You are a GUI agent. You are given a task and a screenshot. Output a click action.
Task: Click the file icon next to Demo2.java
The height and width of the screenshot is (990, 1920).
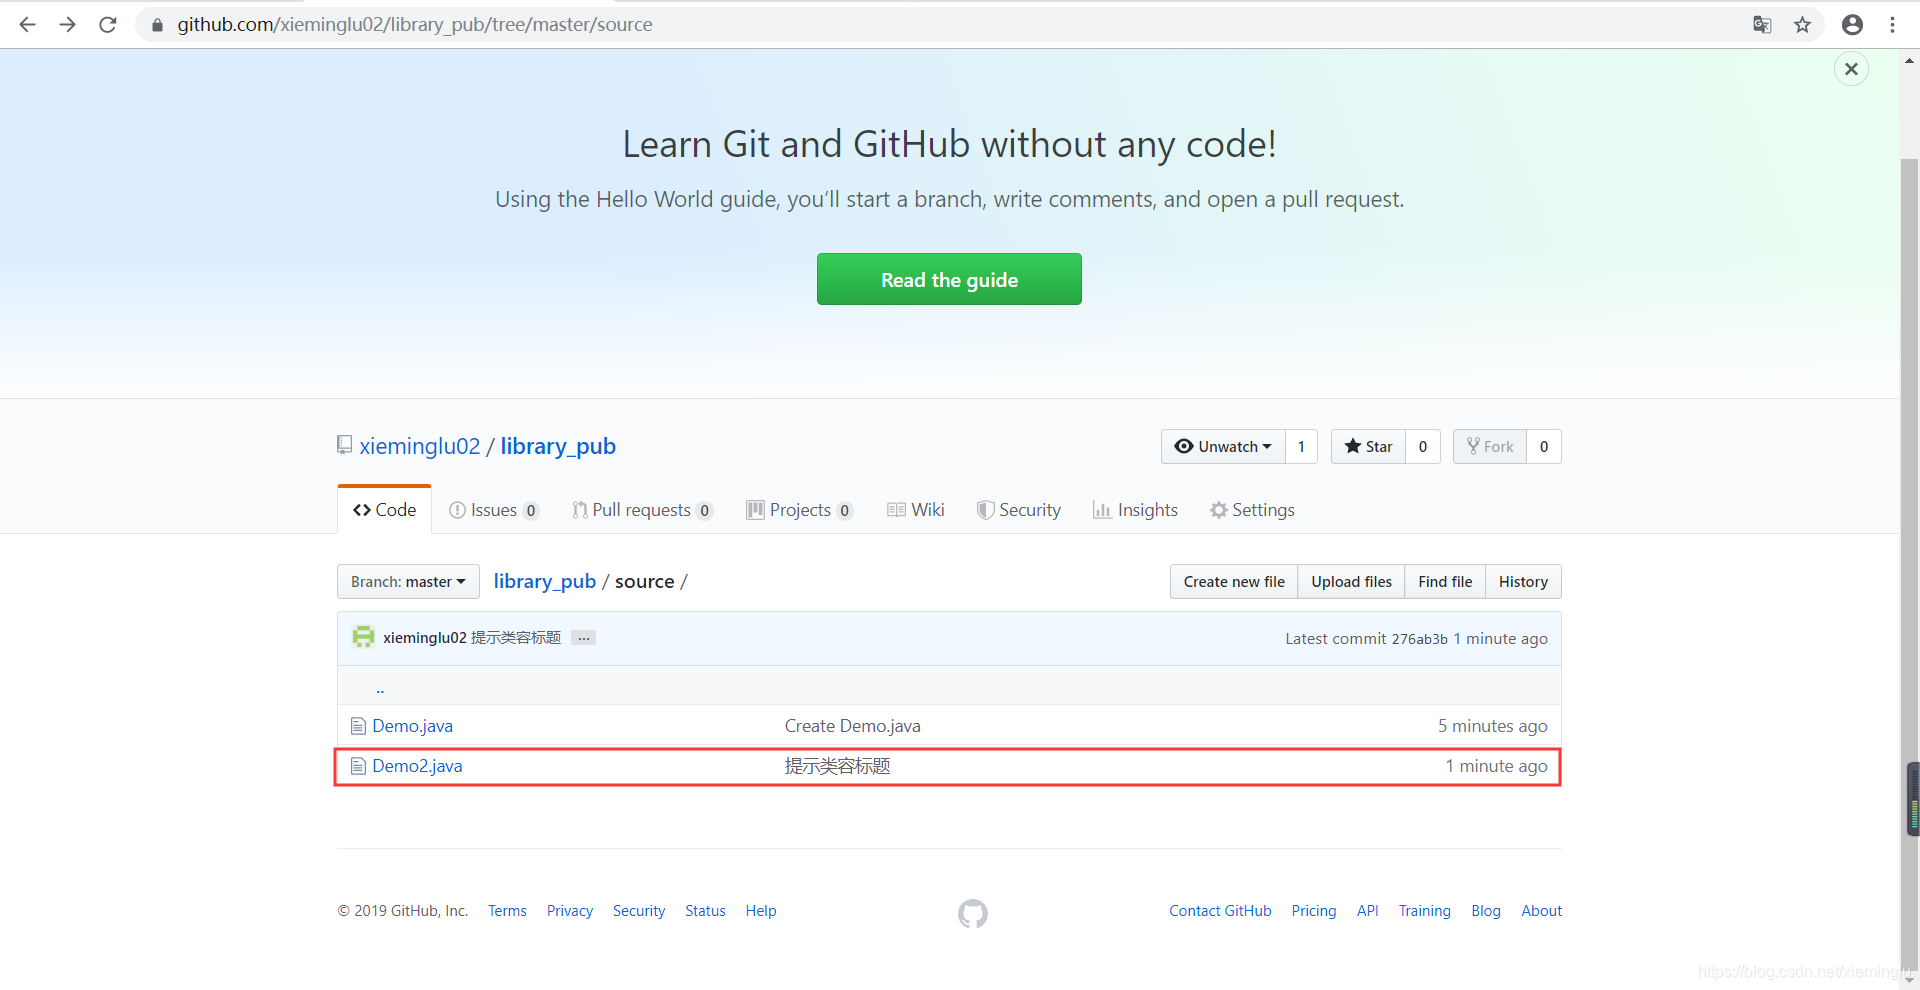coord(358,766)
